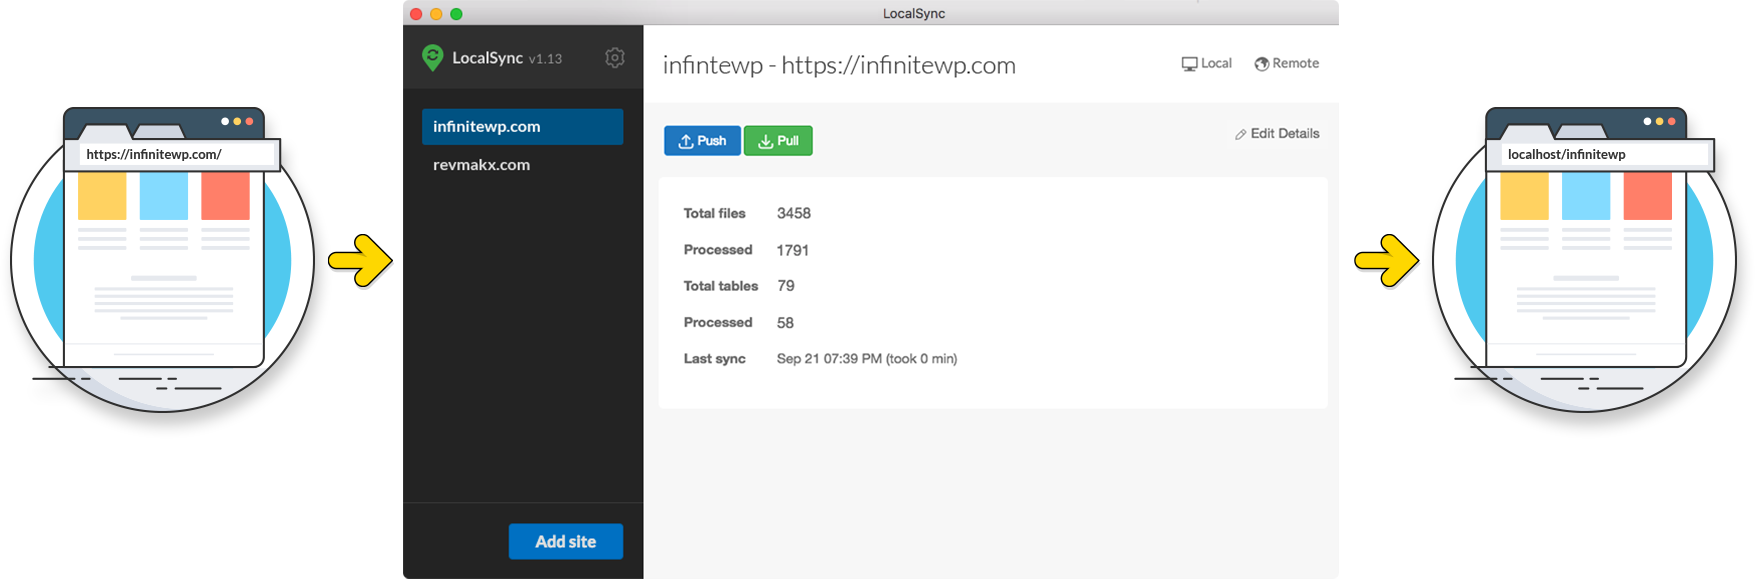Click the site heading infintewp - https://infinitewp.com
1755x579 pixels.
(x=839, y=65)
